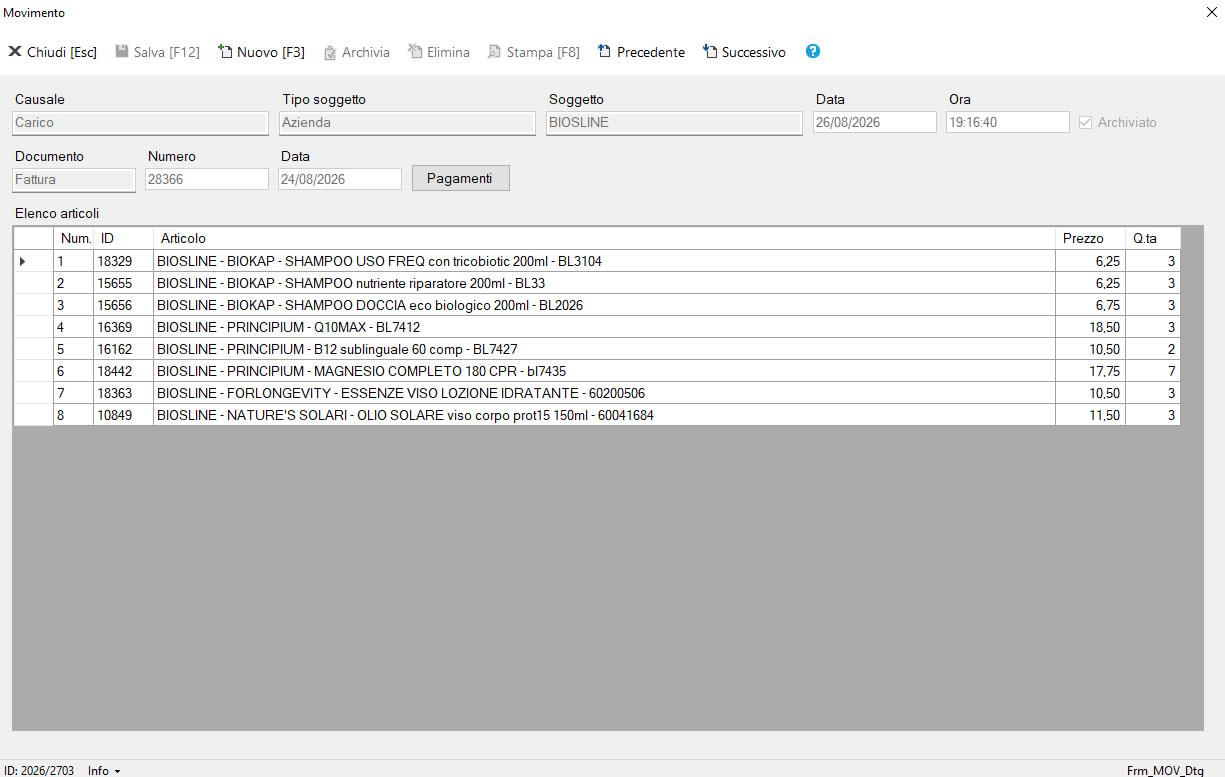Click the Elimina delete toolbar button
1225x777 pixels.
438,52
